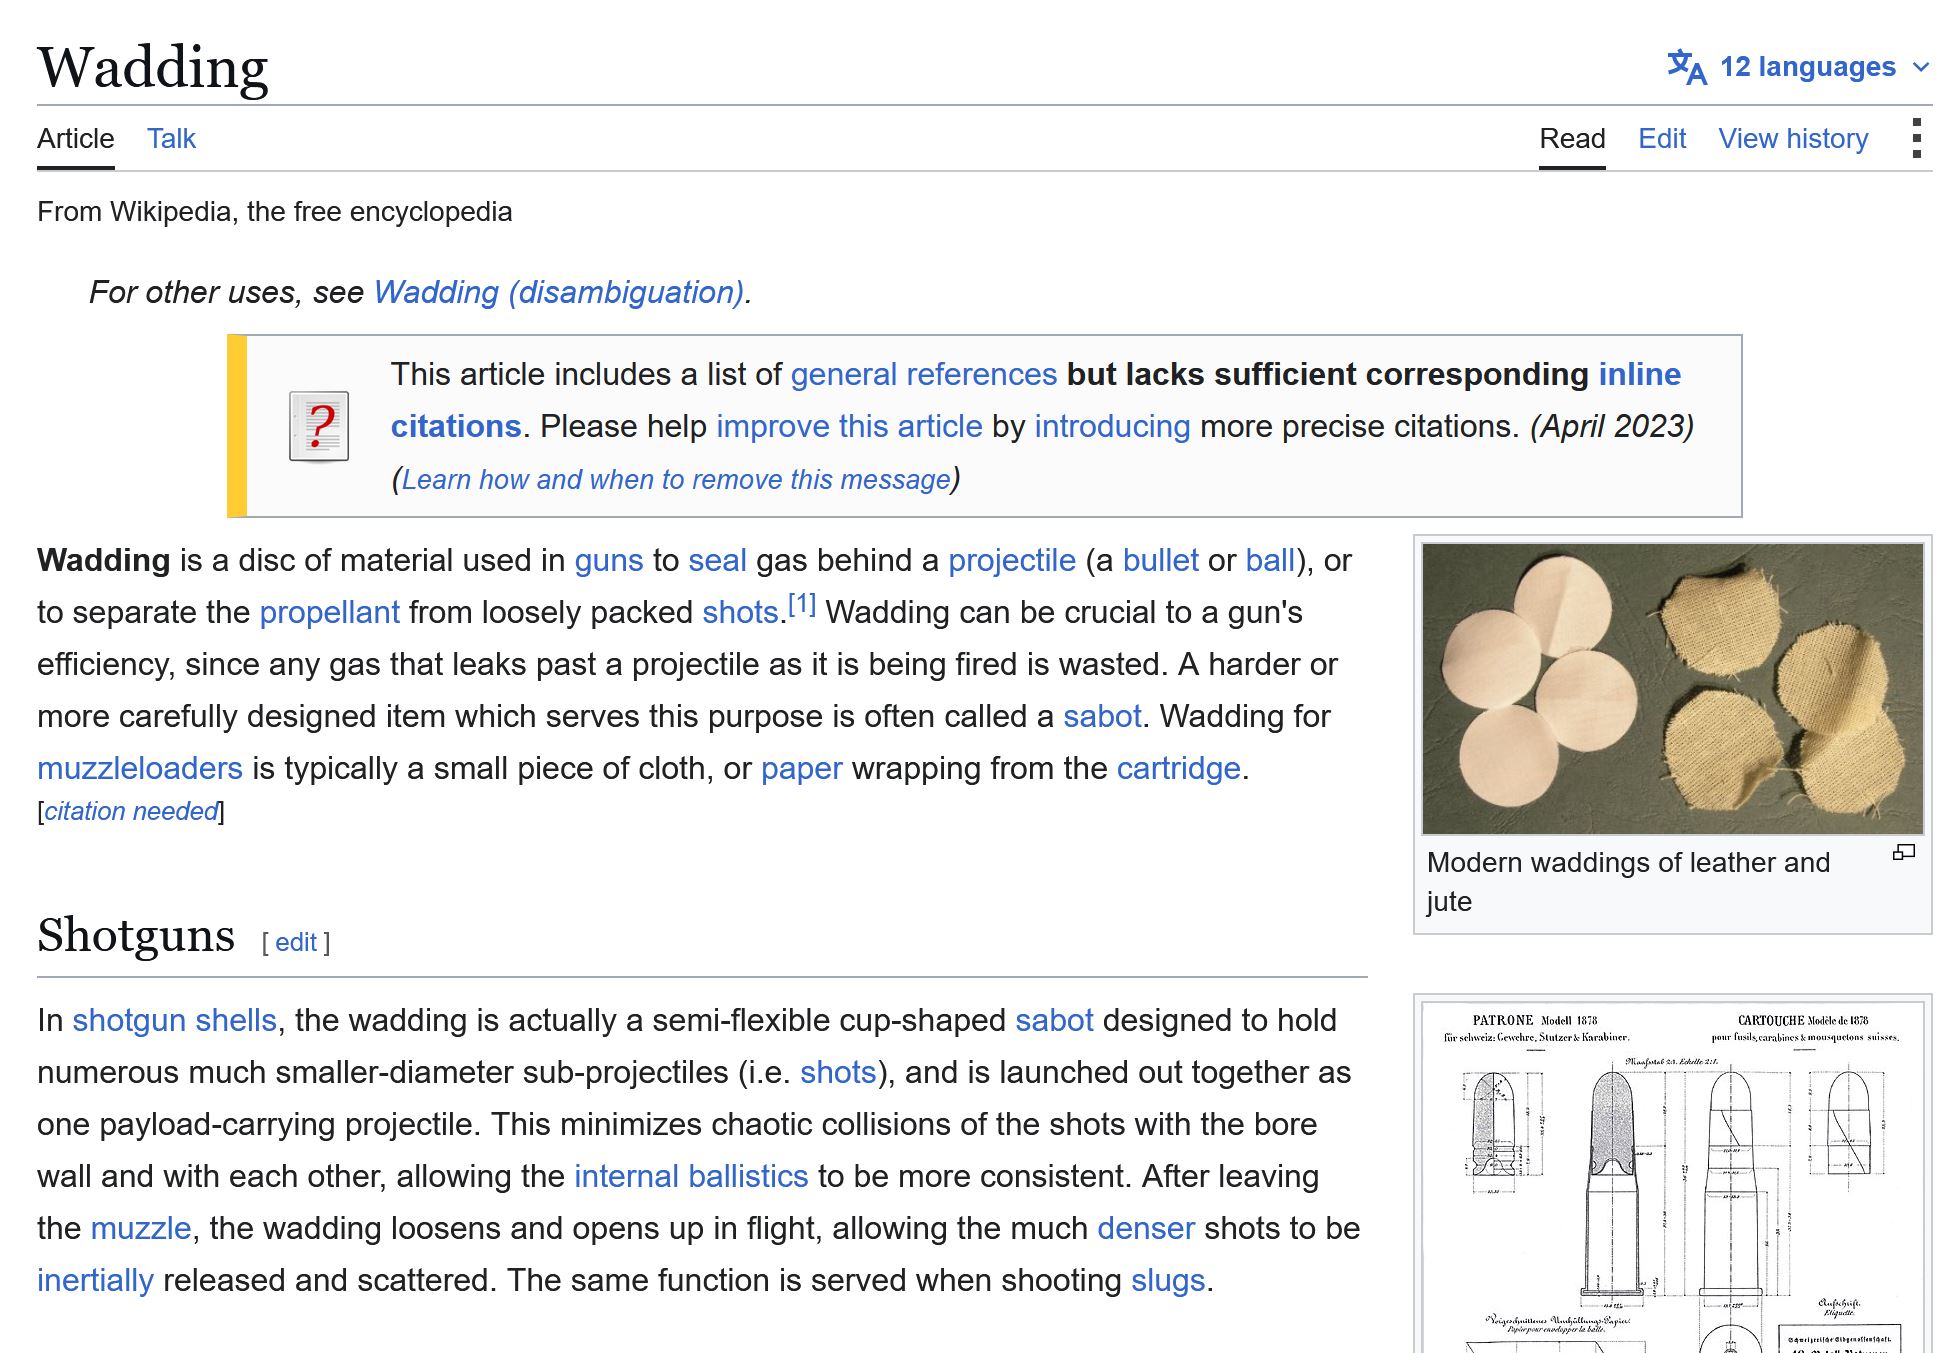The height and width of the screenshot is (1353, 1952).
Task: Open the guns link
Action: coord(609,560)
